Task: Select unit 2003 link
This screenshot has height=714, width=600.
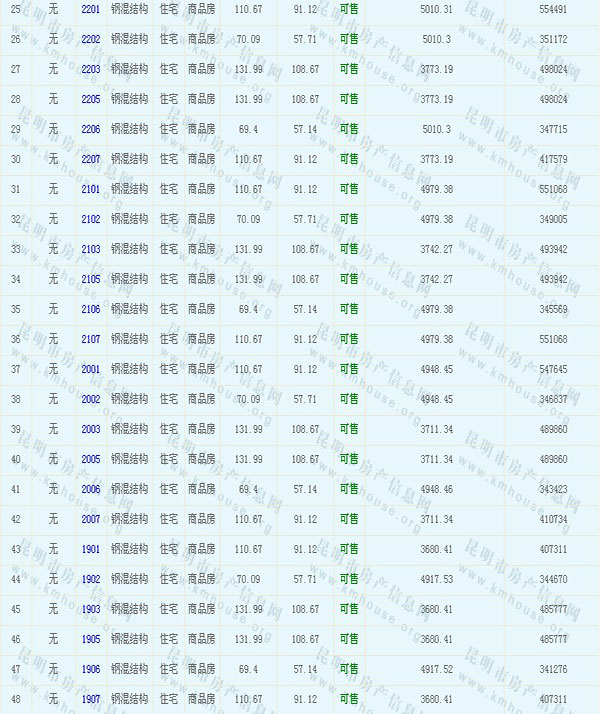Action: (91, 429)
